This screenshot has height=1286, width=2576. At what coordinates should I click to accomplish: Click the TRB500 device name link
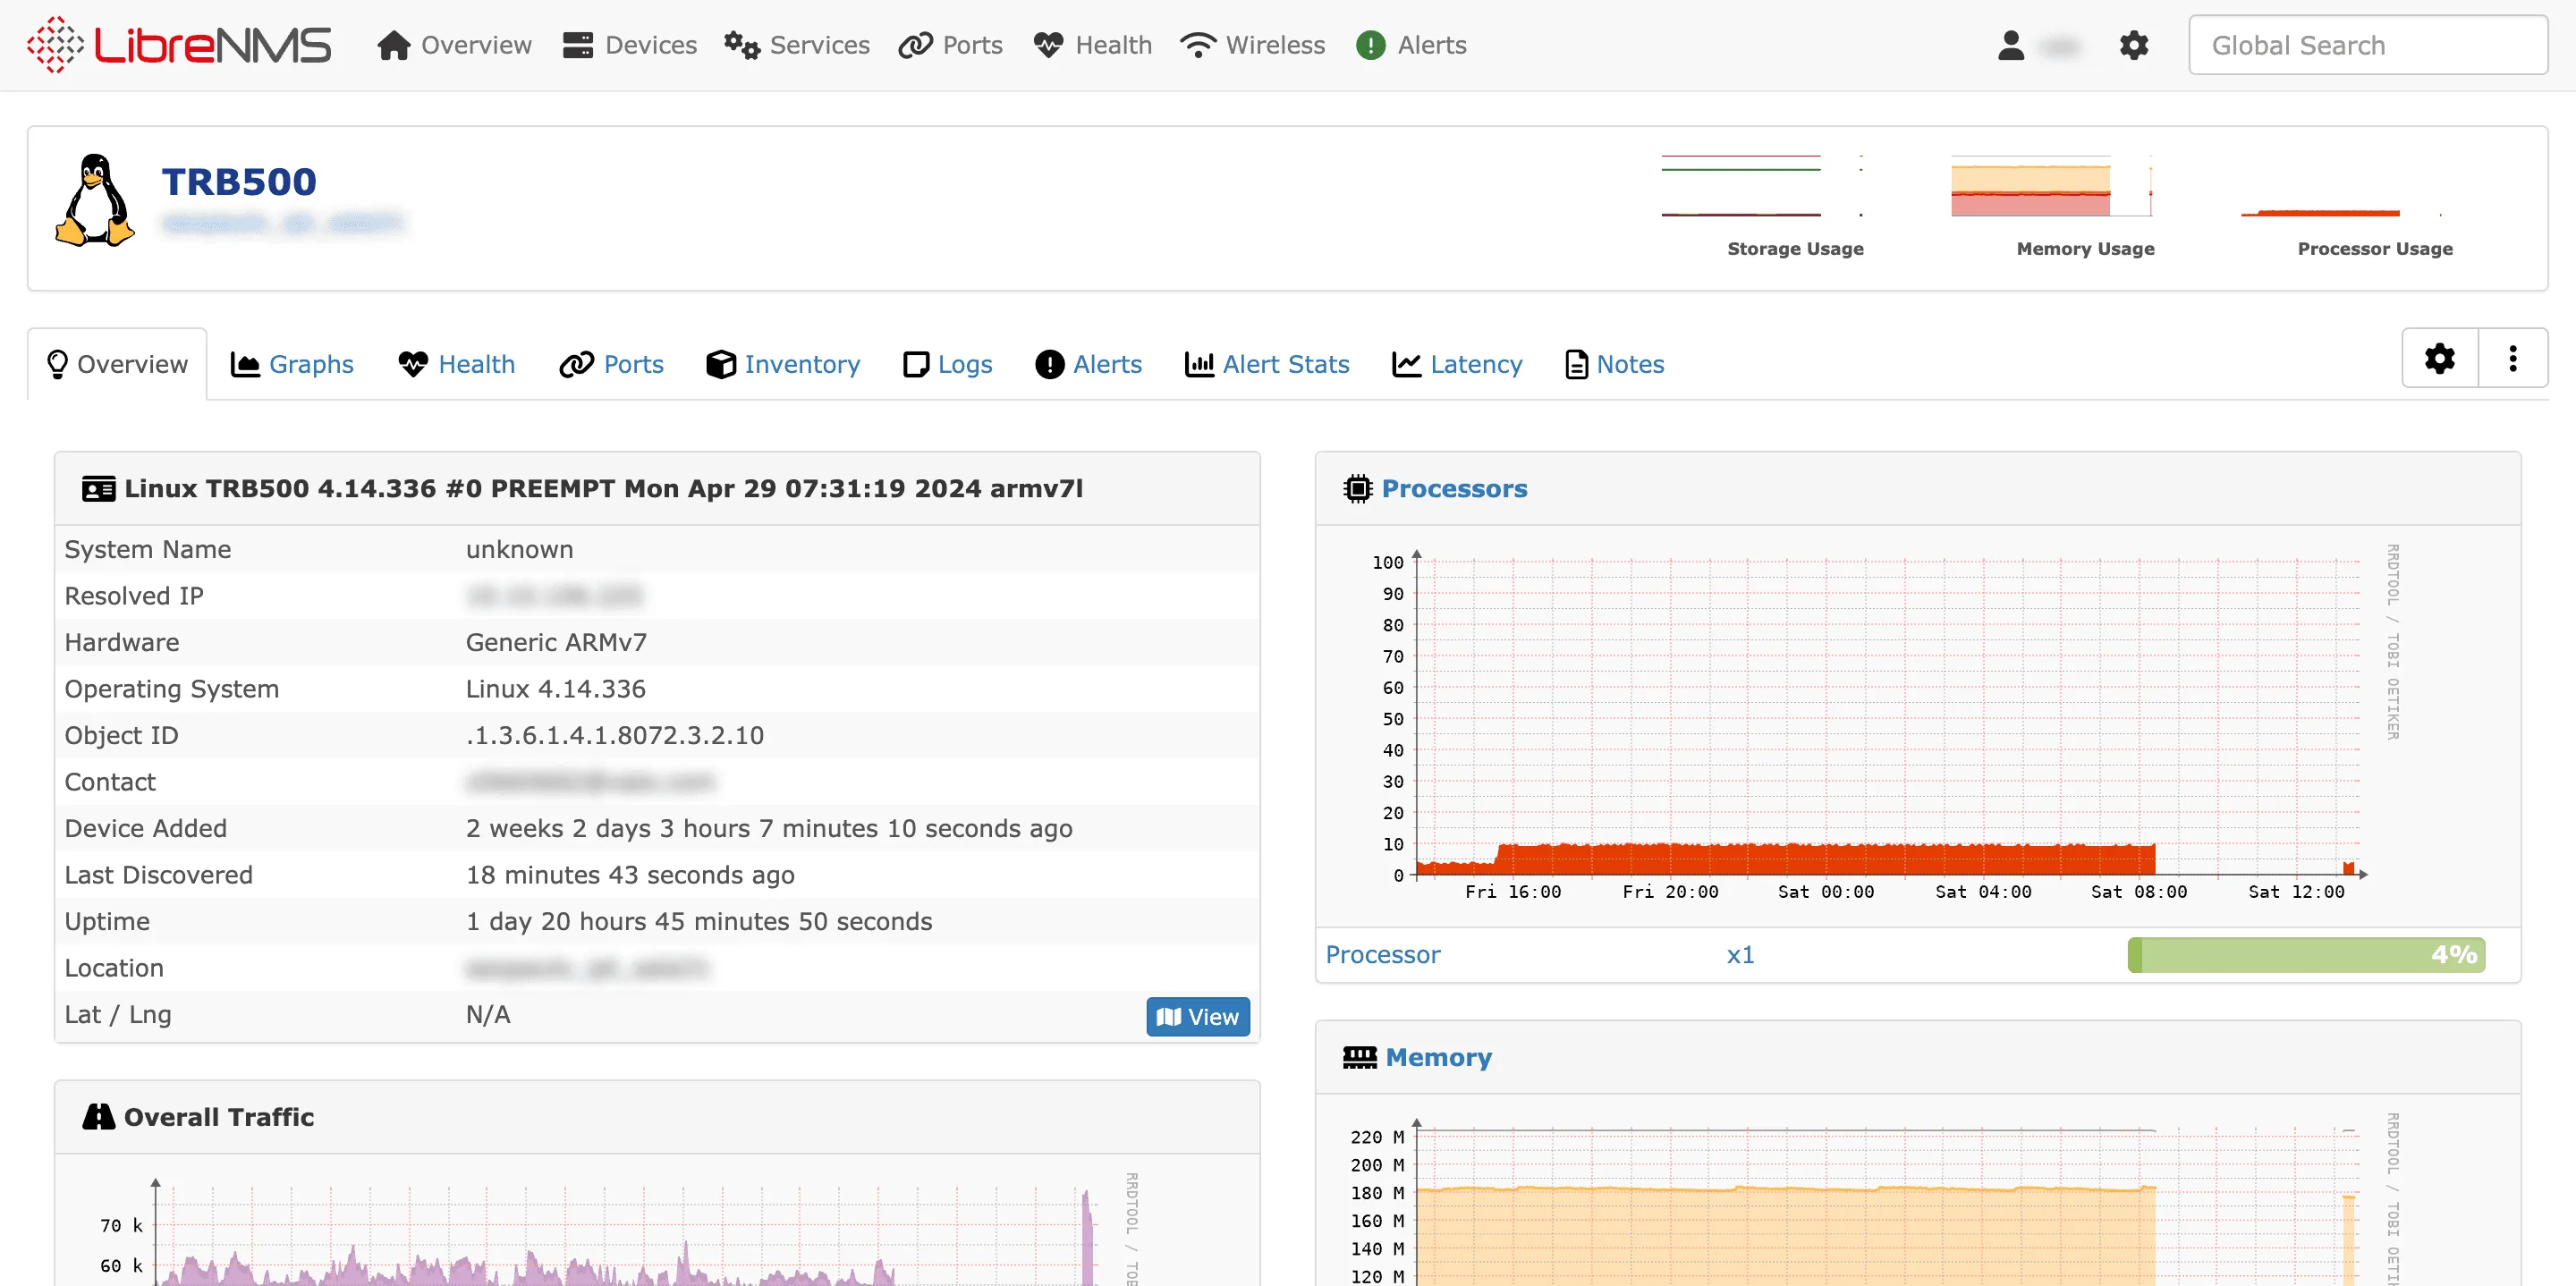click(239, 182)
